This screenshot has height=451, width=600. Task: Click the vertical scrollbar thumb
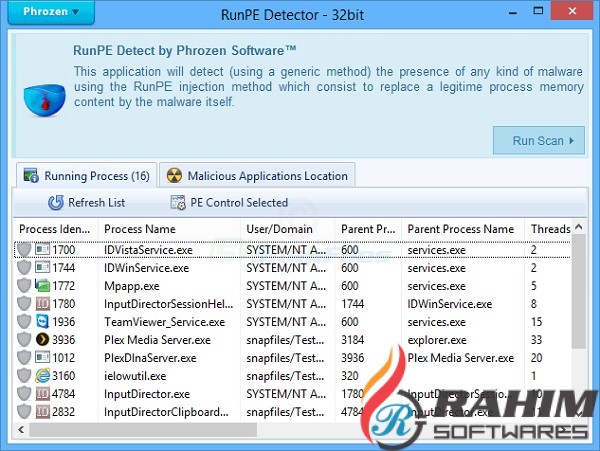579,291
